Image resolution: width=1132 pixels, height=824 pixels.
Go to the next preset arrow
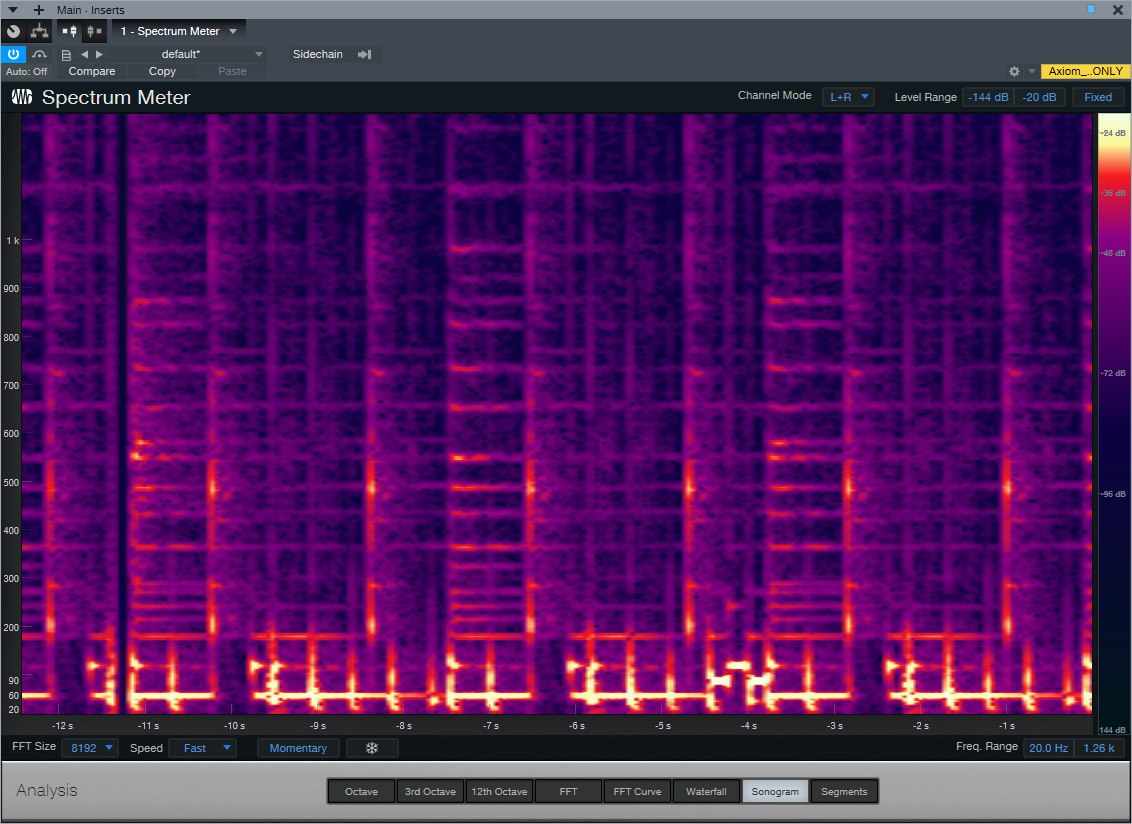[x=99, y=54]
